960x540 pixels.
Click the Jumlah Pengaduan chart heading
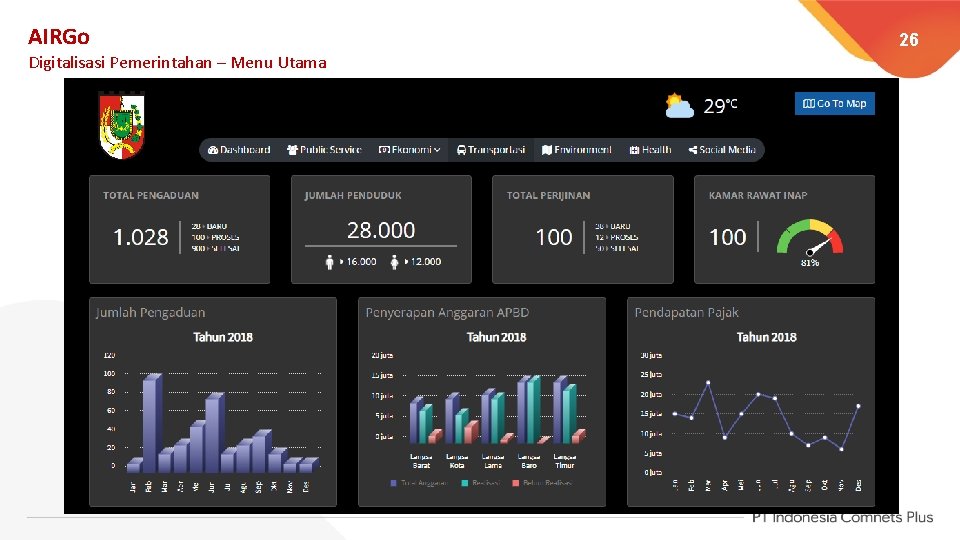click(x=151, y=313)
